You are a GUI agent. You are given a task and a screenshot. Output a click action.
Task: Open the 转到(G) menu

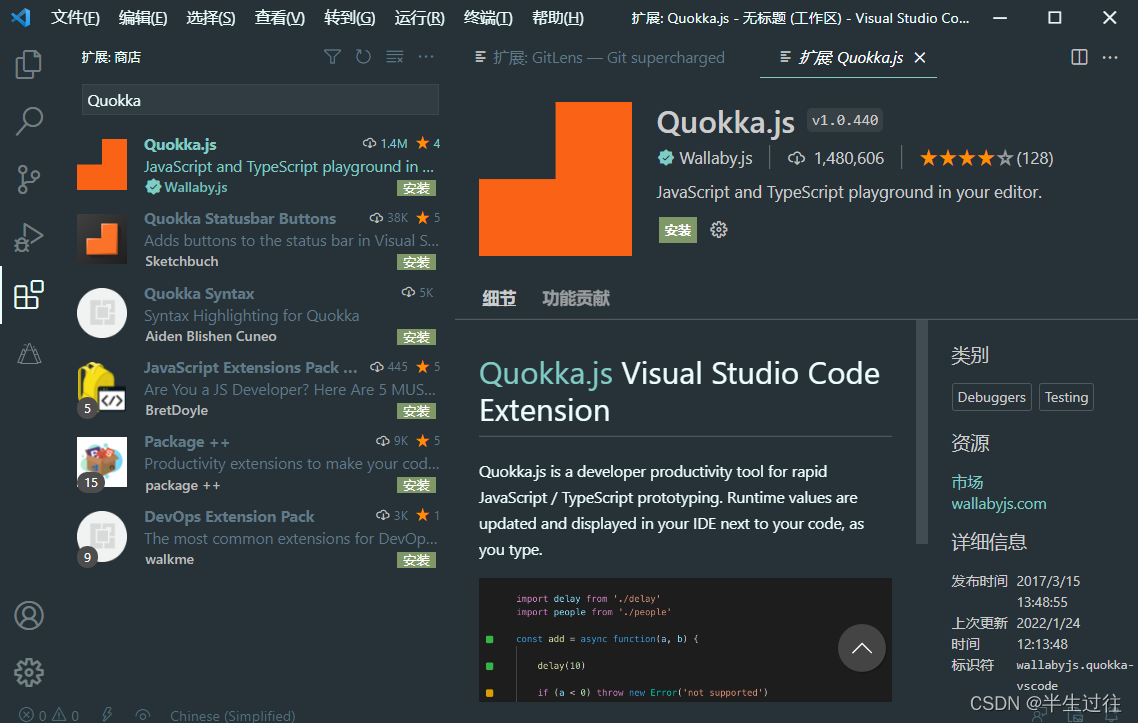click(350, 17)
